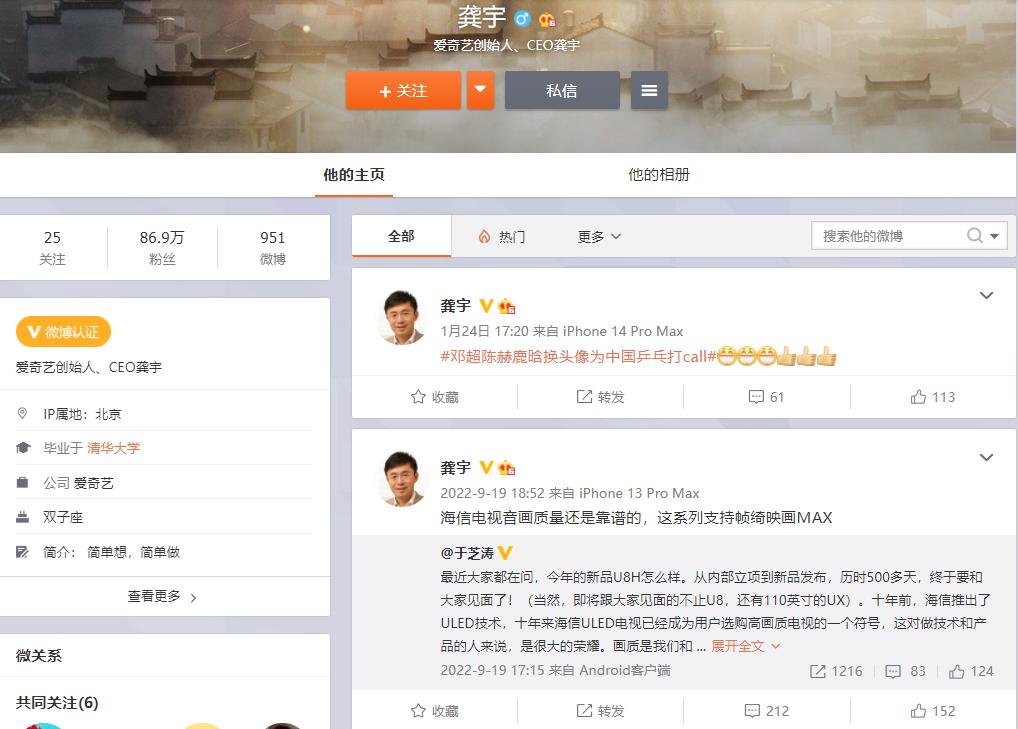Expand options chevron on second post
Image resolution: width=1018 pixels, height=729 pixels.
[986, 457]
